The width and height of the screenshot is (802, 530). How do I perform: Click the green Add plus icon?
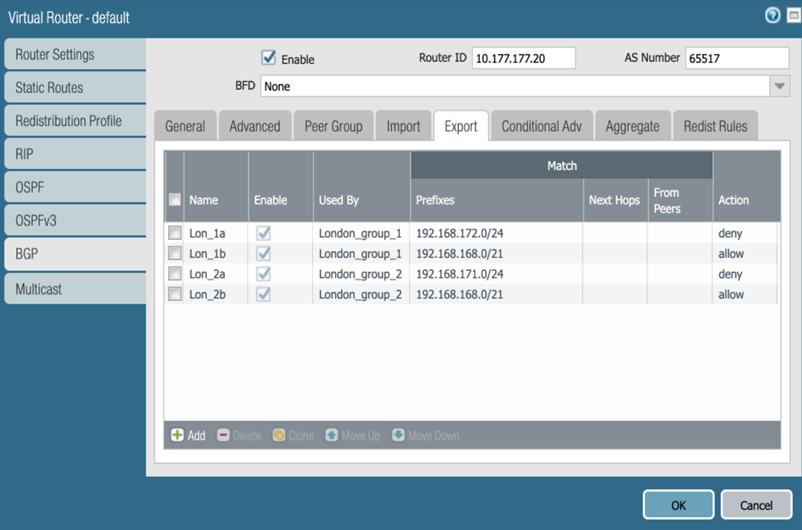pyautogui.click(x=177, y=436)
